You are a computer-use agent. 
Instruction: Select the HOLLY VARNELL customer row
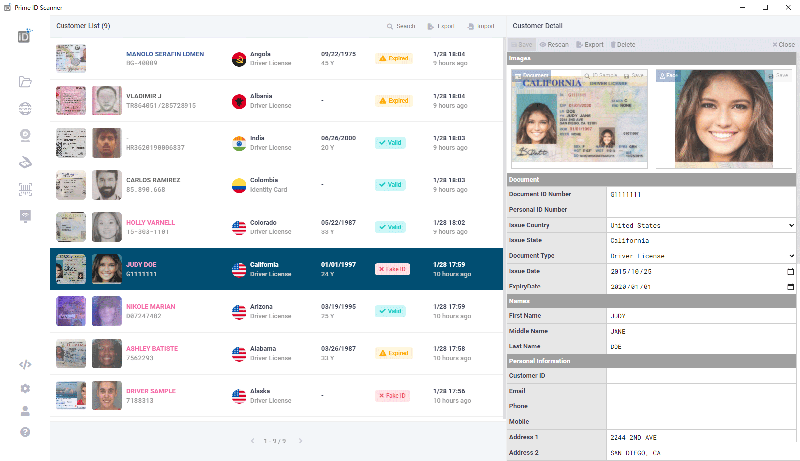[276, 227]
